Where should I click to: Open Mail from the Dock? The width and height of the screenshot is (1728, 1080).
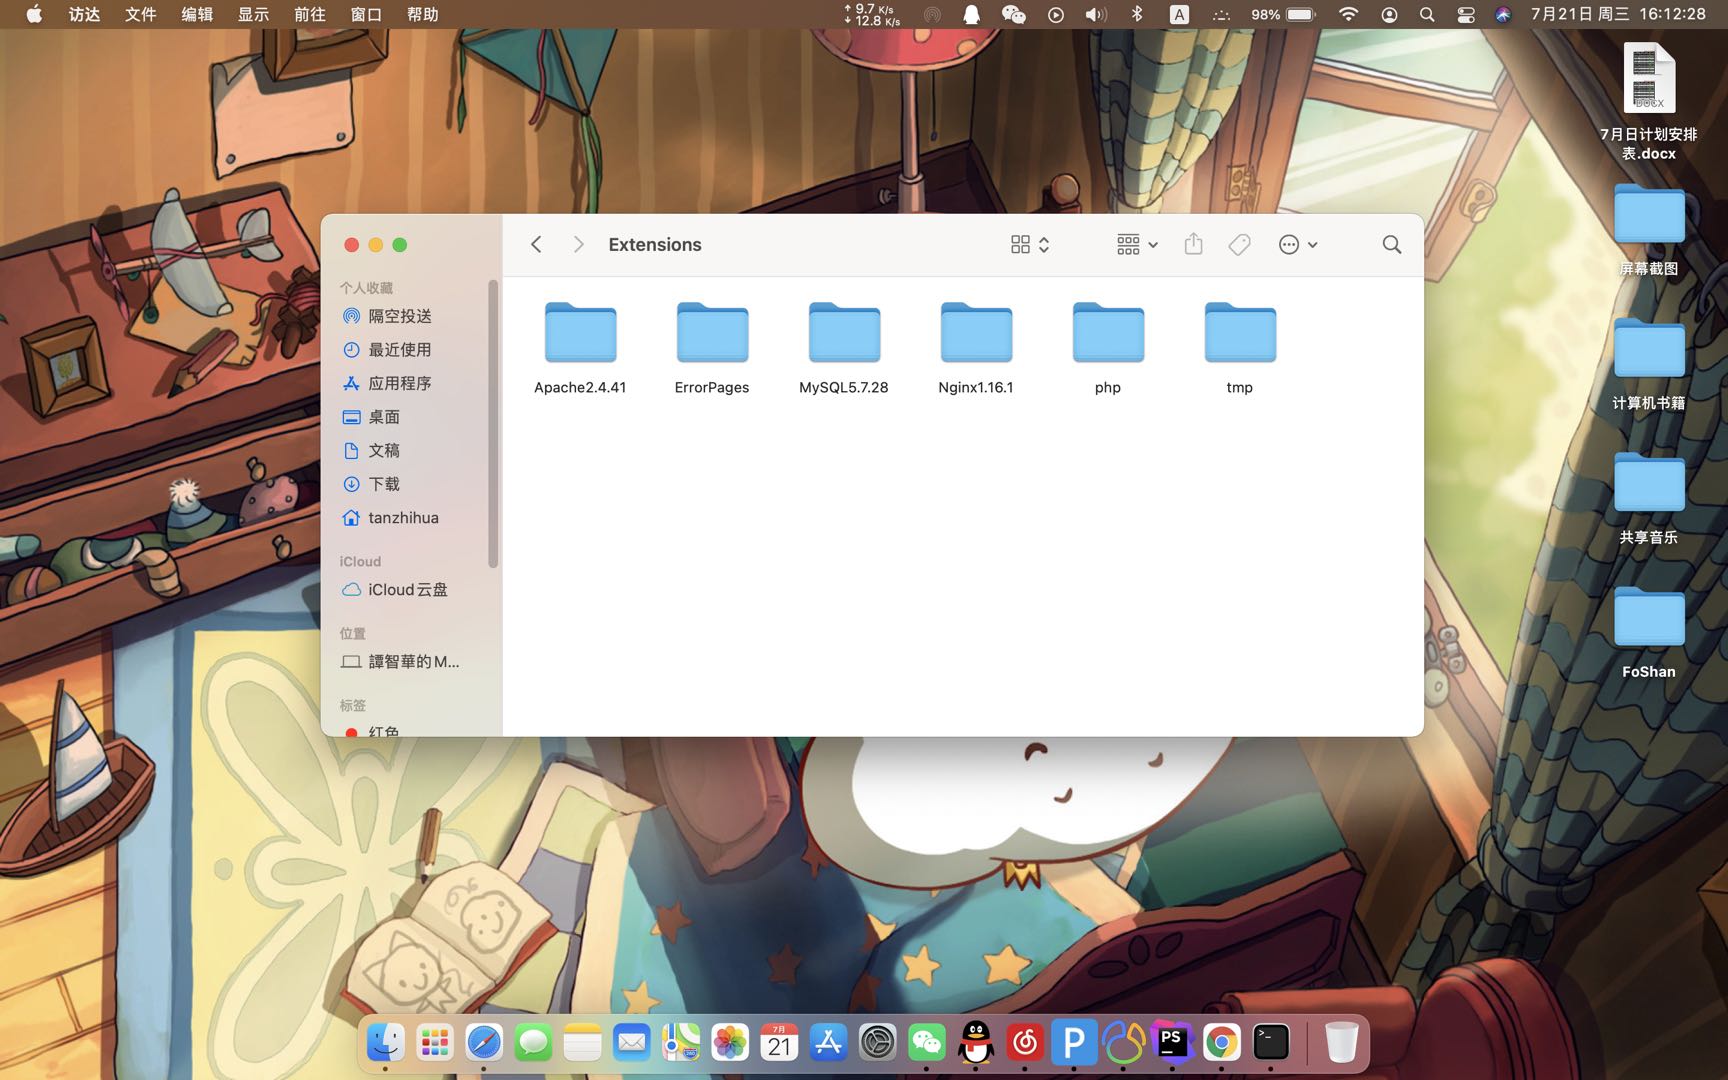coord(631,1044)
